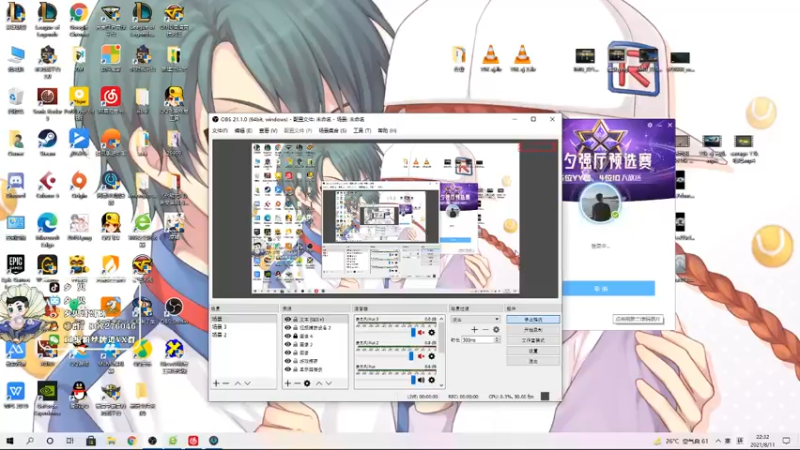This screenshot has width=800, height=450.
Task: Click the 退出 button in OBS controls
Action: point(533,361)
